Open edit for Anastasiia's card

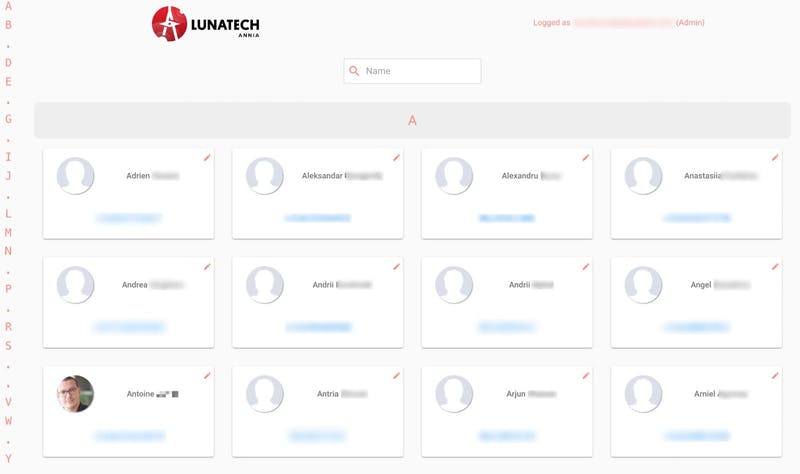775,158
